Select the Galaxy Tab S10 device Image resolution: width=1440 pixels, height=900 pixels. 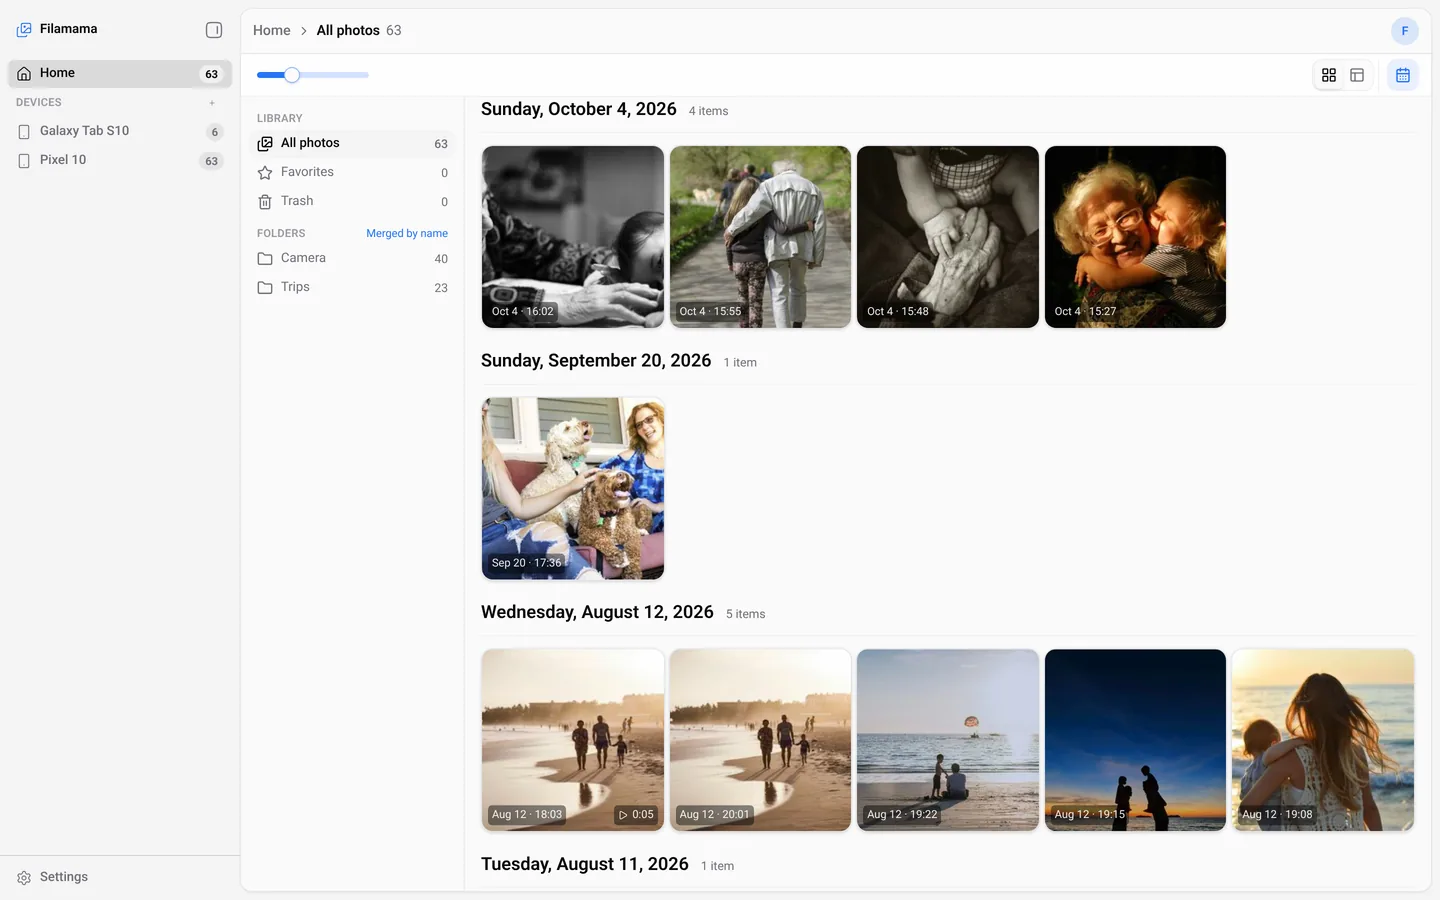pos(120,131)
